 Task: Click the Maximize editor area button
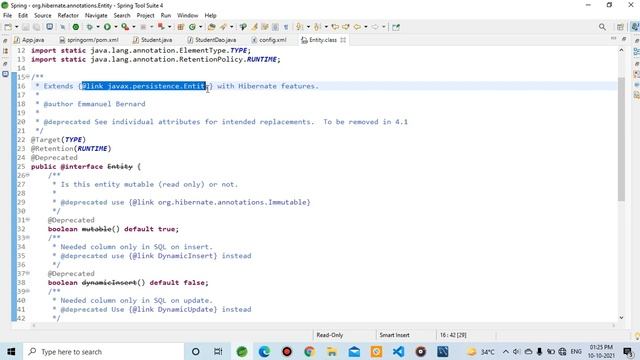coord(624,38)
